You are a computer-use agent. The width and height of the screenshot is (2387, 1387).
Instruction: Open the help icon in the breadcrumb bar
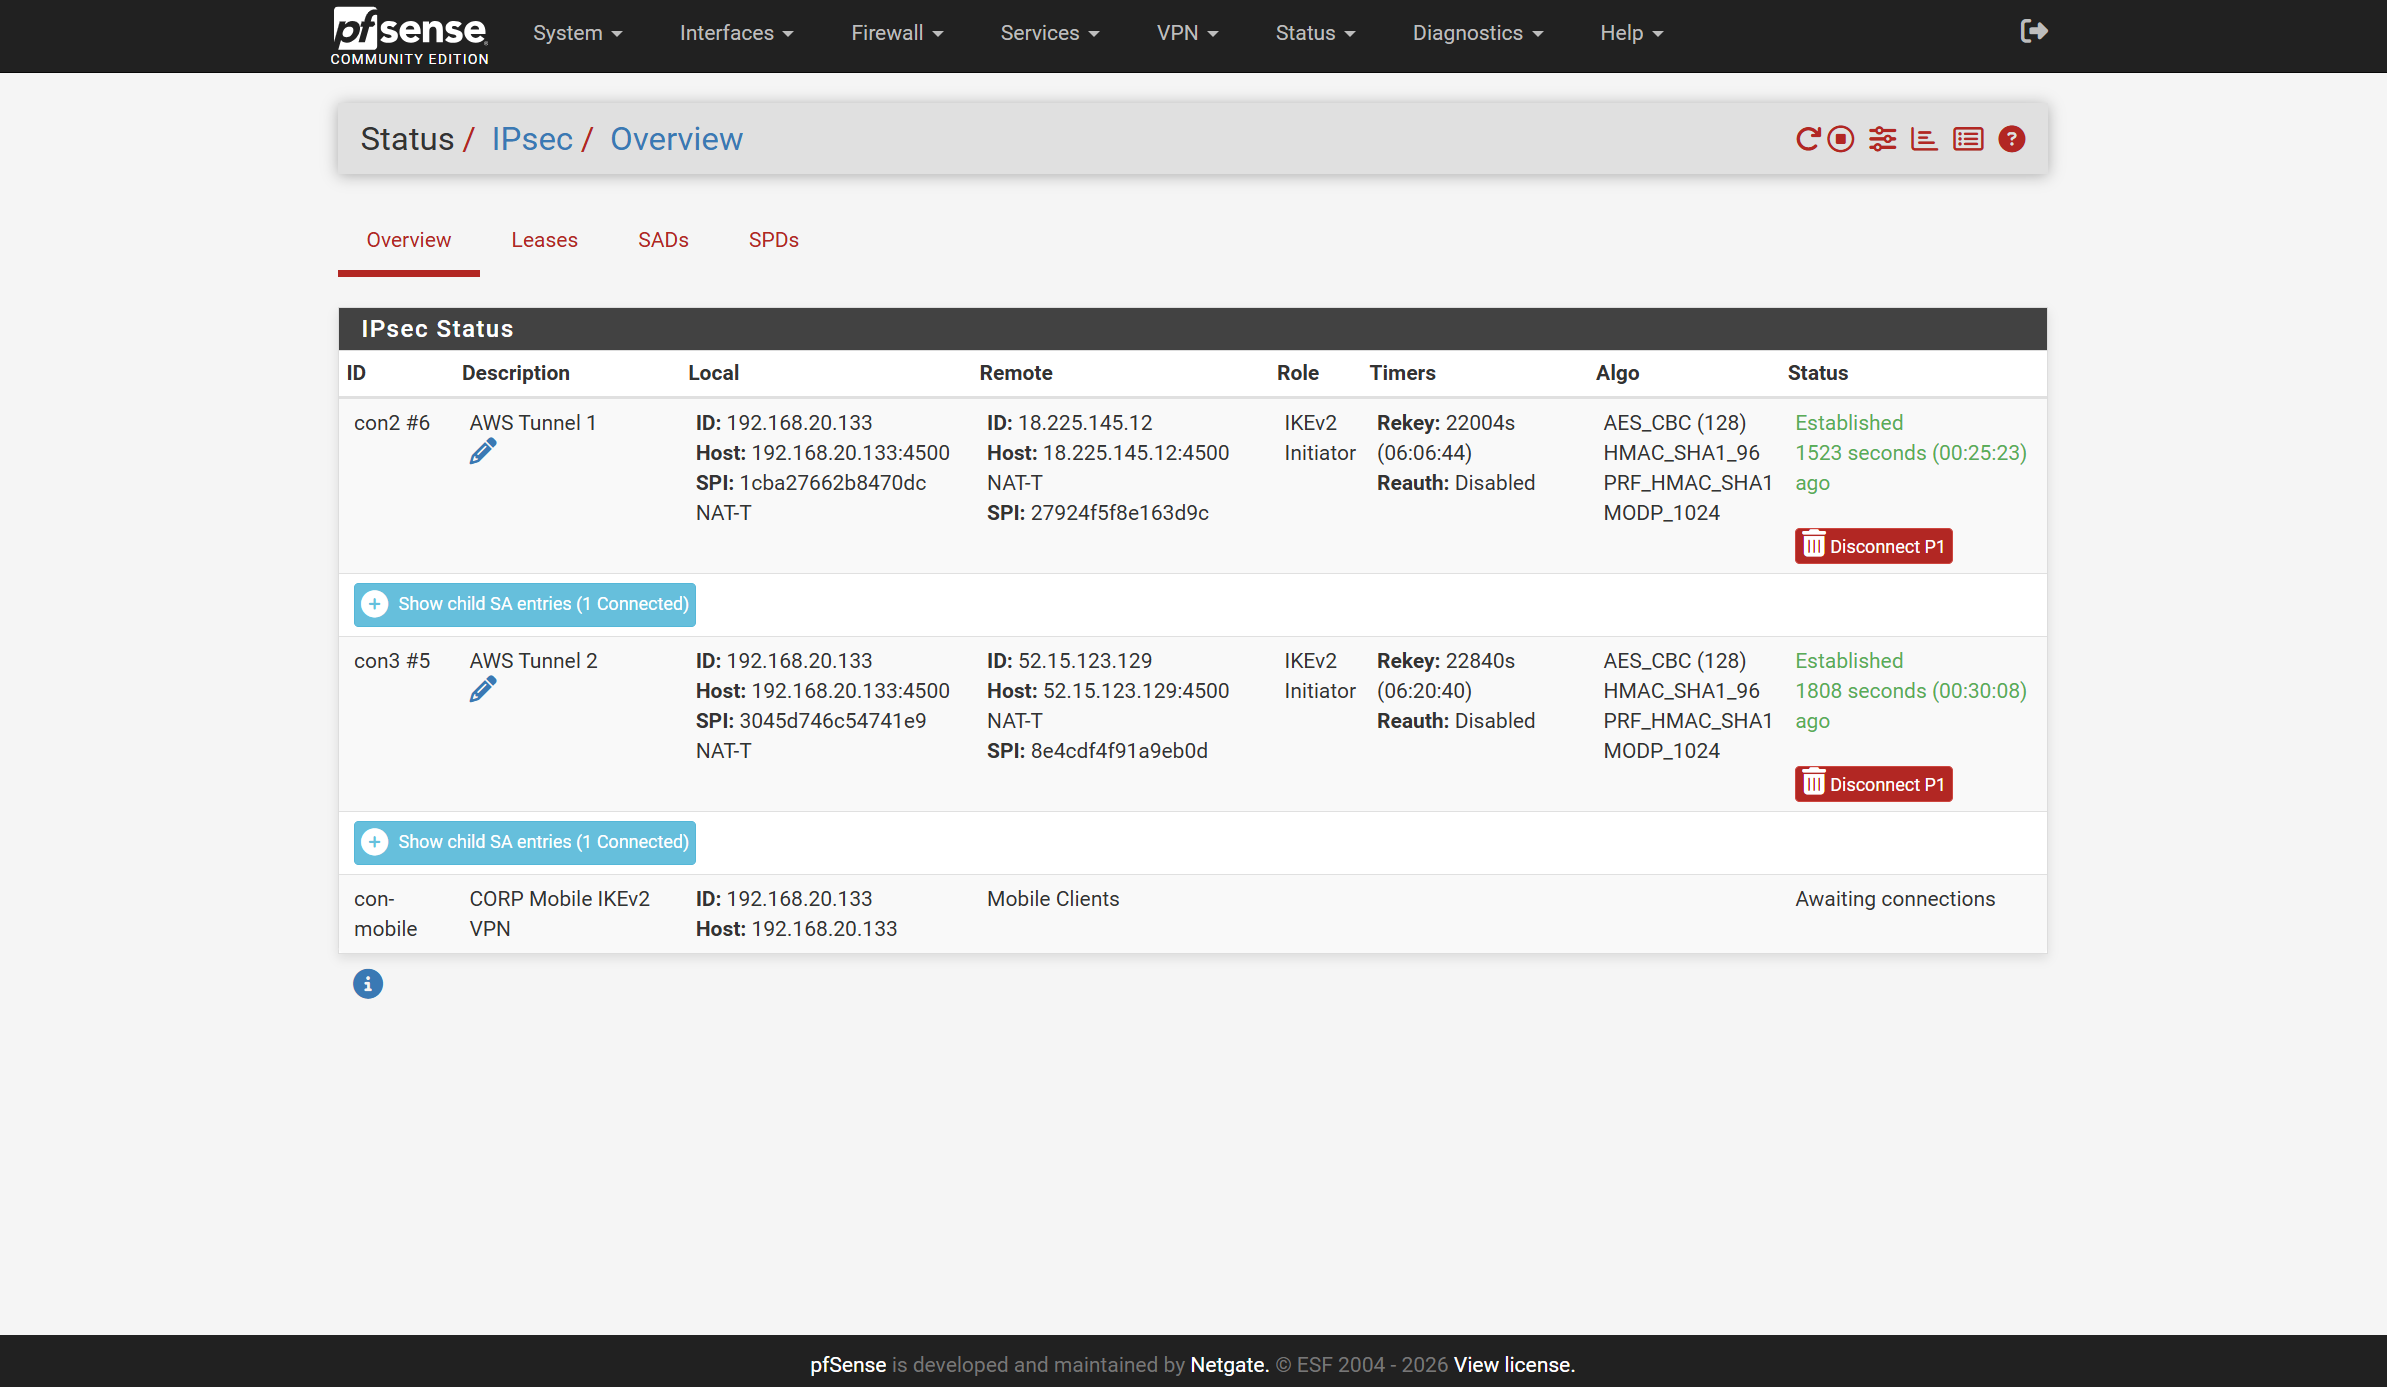pyautogui.click(x=2012, y=139)
